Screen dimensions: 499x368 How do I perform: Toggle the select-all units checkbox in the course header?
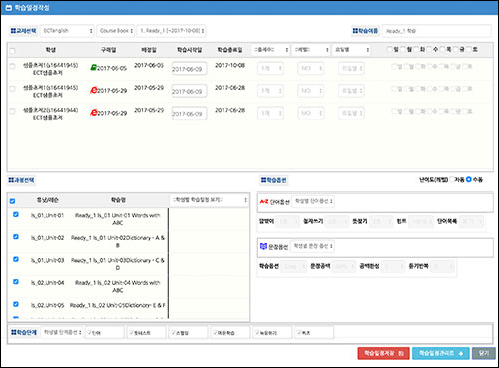(12, 201)
